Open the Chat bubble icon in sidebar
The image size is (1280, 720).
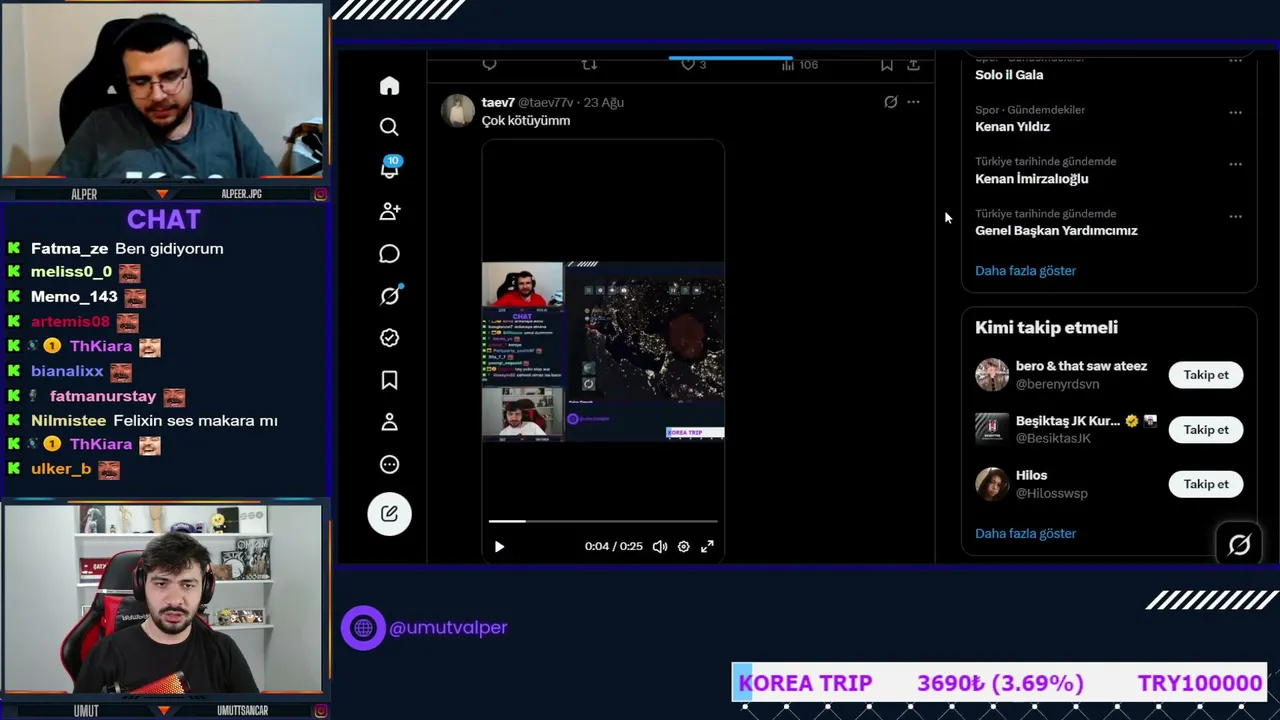pos(389,254)
